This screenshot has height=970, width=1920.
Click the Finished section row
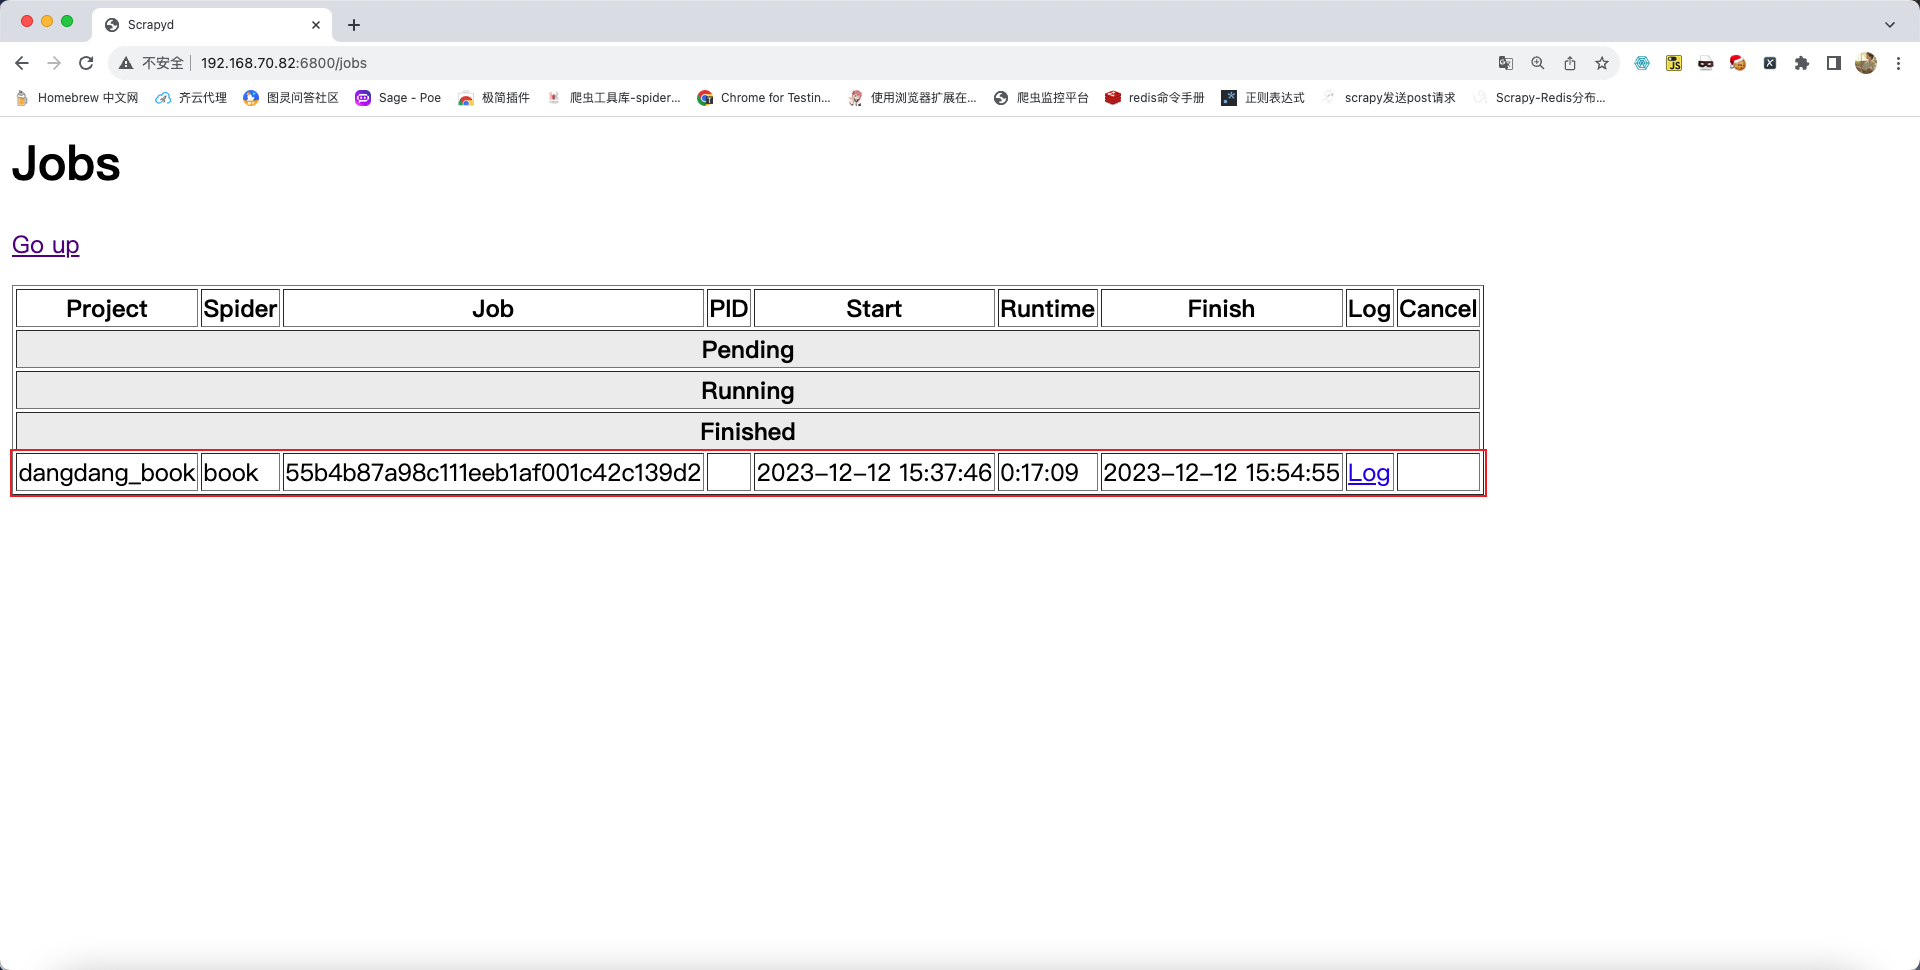(748, 432)
